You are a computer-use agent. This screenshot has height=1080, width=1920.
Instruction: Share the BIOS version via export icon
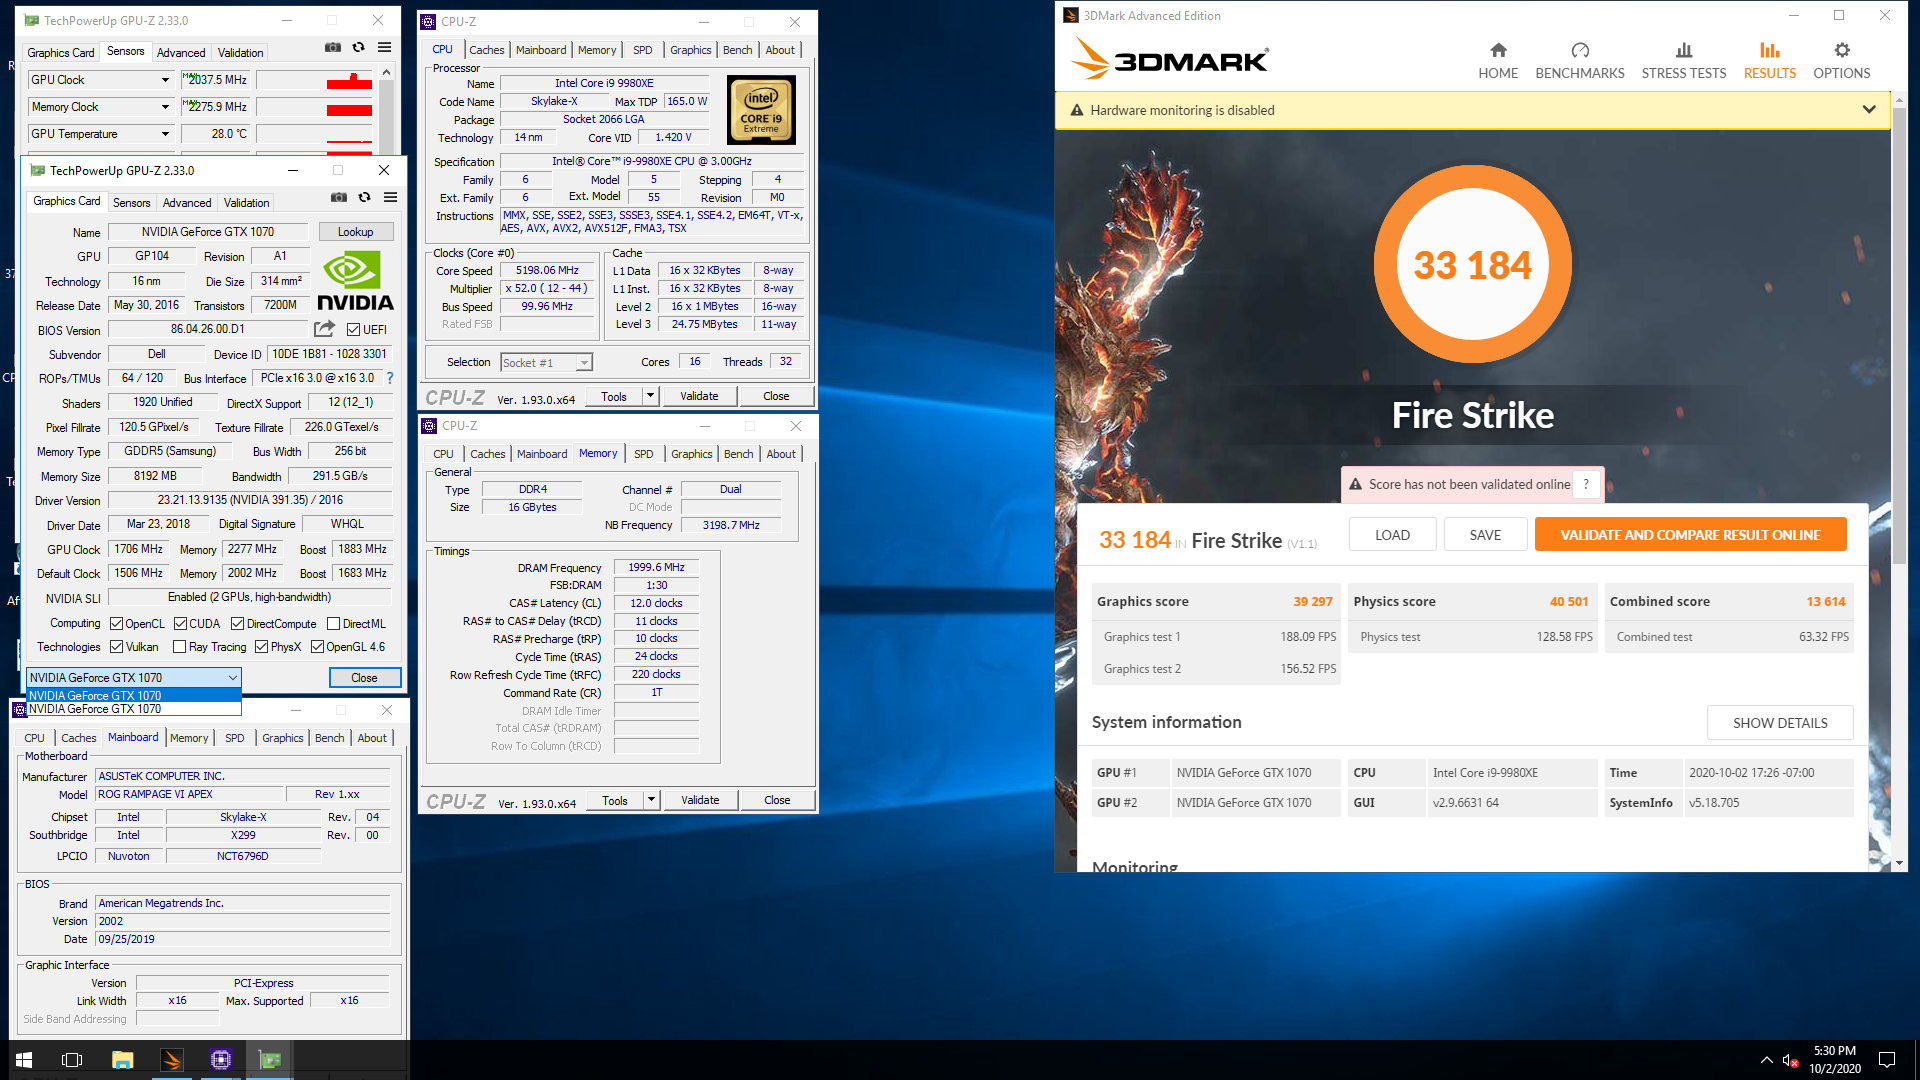click(x=324, y=329)
